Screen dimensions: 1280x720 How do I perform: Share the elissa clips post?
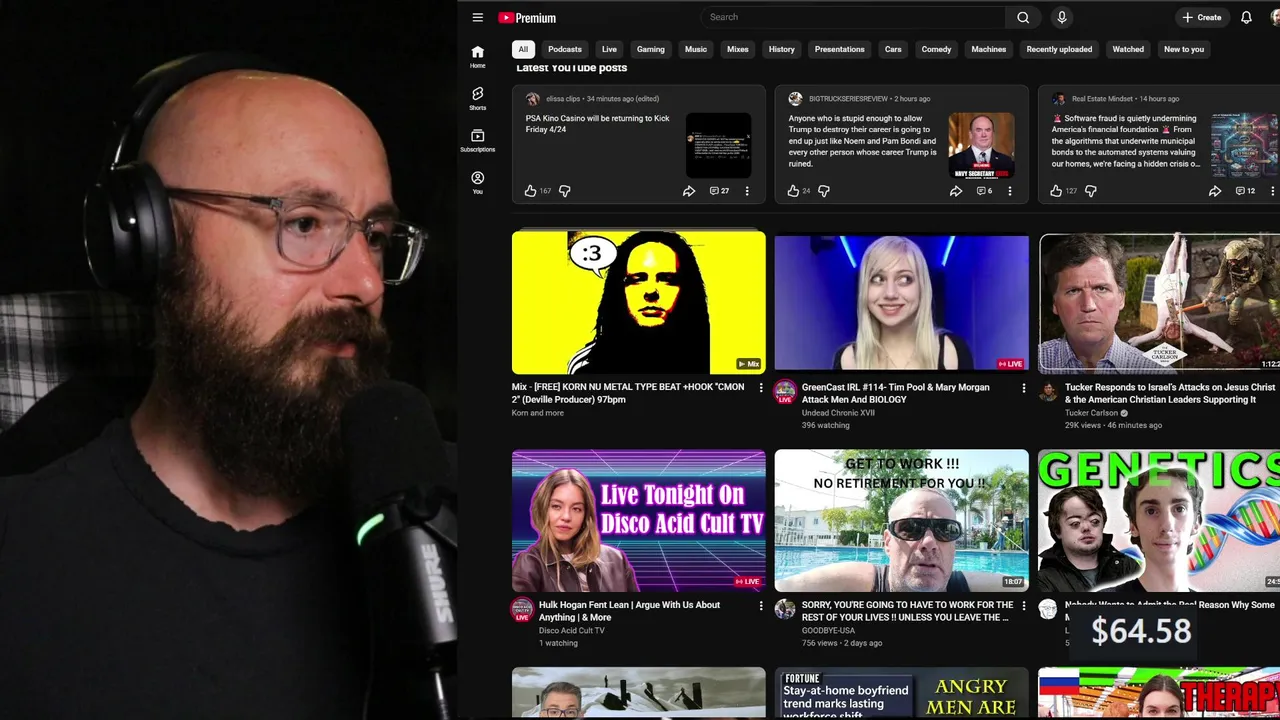[689, 191]
